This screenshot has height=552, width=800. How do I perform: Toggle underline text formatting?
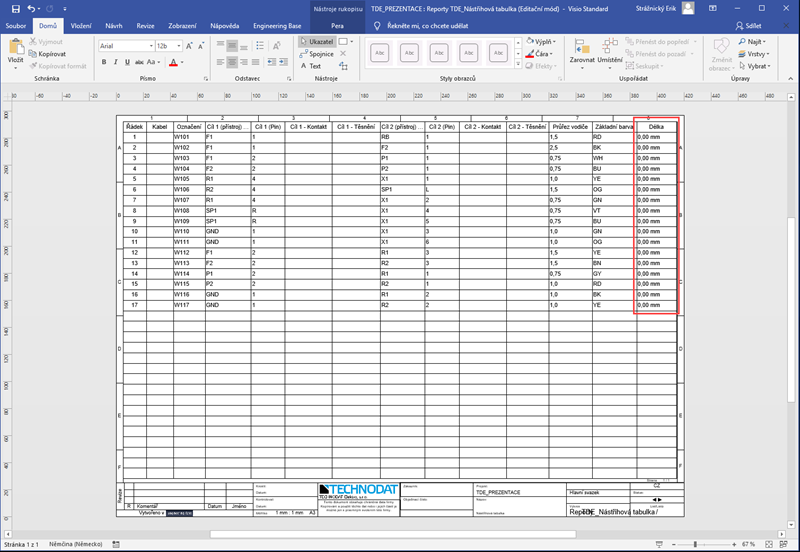tap(127, 62)
